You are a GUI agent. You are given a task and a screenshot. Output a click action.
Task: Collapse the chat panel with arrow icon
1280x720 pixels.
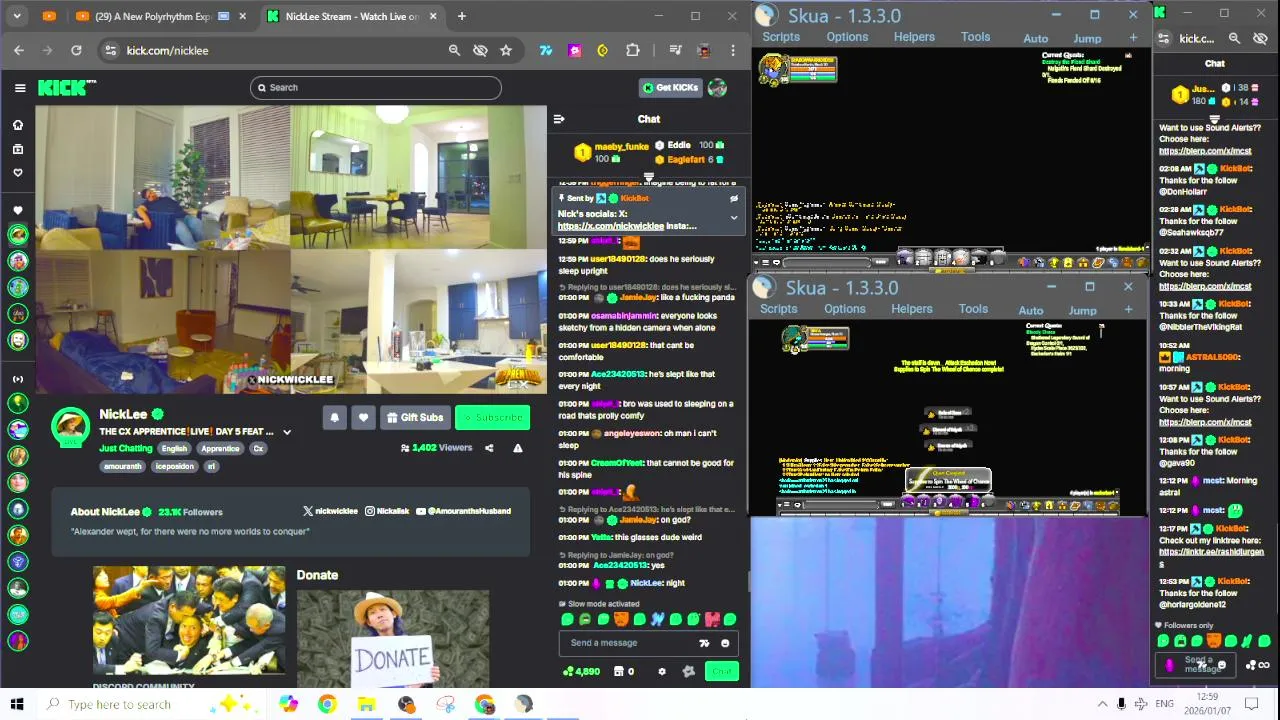pyautogui.click(x=559, y=119)
